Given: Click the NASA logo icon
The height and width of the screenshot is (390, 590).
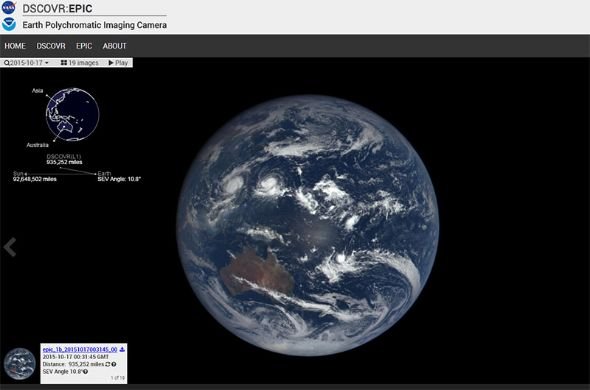Looking at the screenshot, I should [9, 8].
